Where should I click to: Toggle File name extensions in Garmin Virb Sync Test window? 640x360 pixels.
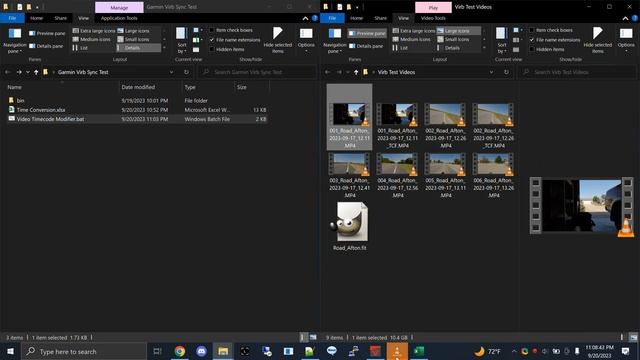point(234,40)
